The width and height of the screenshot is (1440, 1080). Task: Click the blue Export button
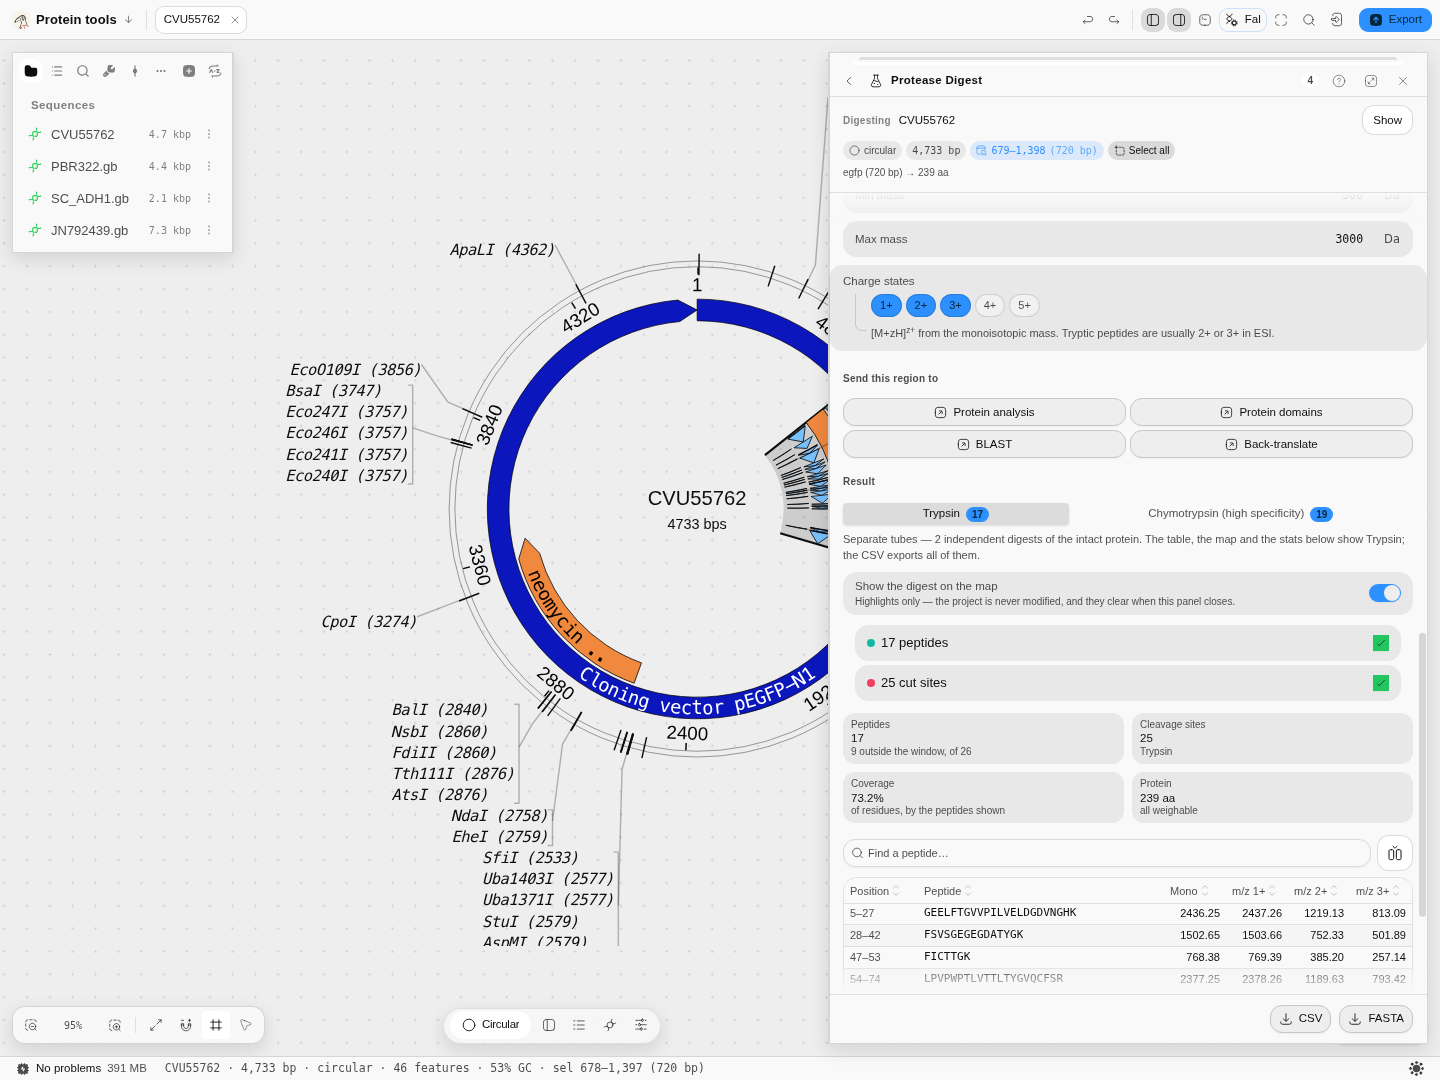pos(1395,20)
